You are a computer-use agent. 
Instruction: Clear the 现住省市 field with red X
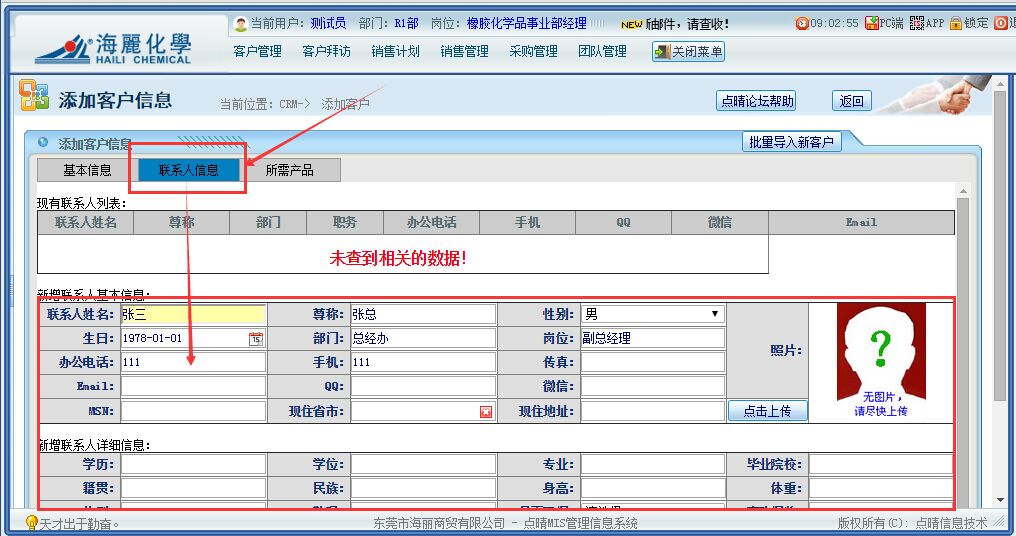click(486, 412)
